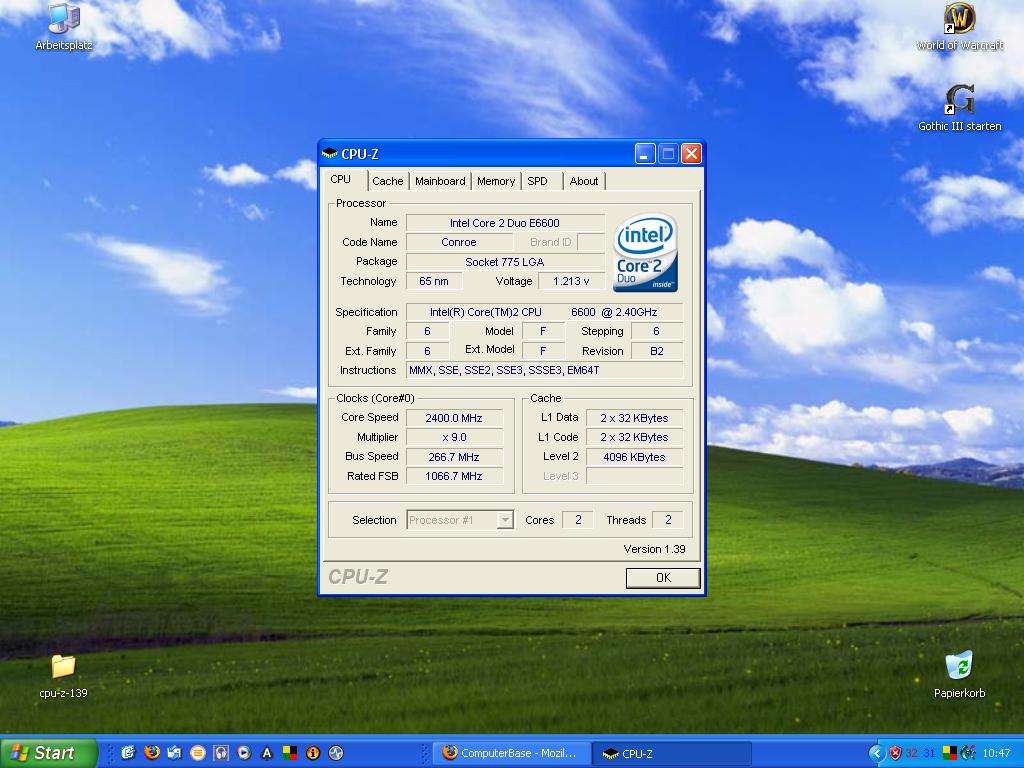
Task: Click the Code Name value Conroe
Action: [x=459, y=242]
